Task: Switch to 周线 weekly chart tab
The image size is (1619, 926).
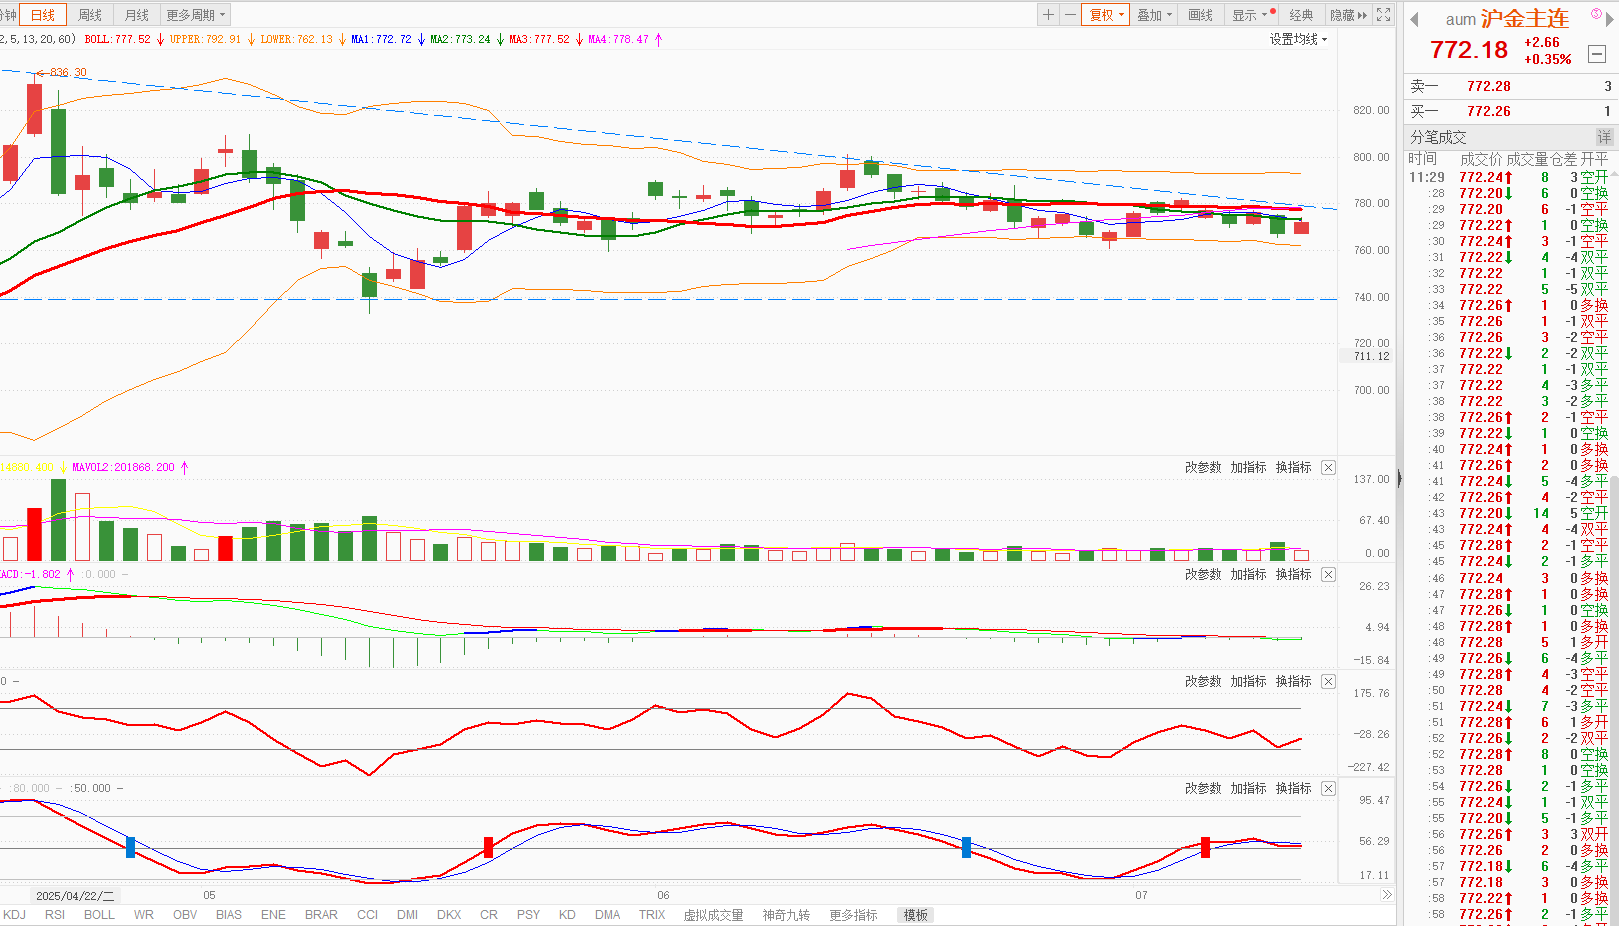Action: (90, 15)
